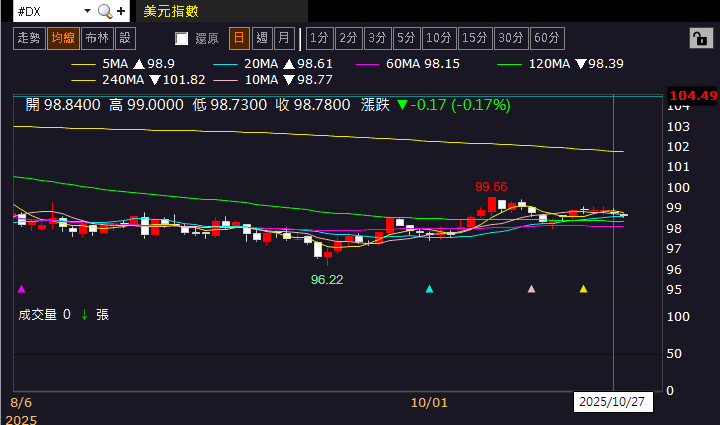This screenshot has width=720, height=425.
Task: Click the 96.22 low price label
Action: 327,280
